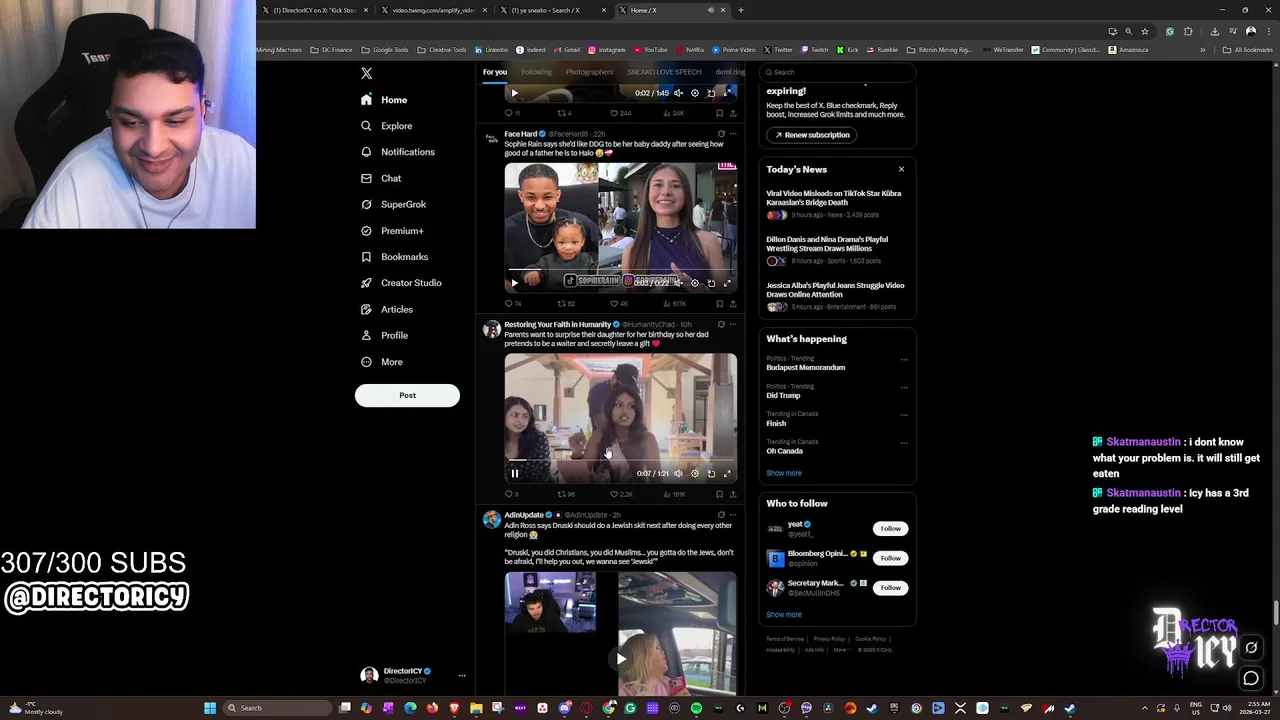Open Profile in the sidebar
The image size is (1280, 720).
pos(384,335)
